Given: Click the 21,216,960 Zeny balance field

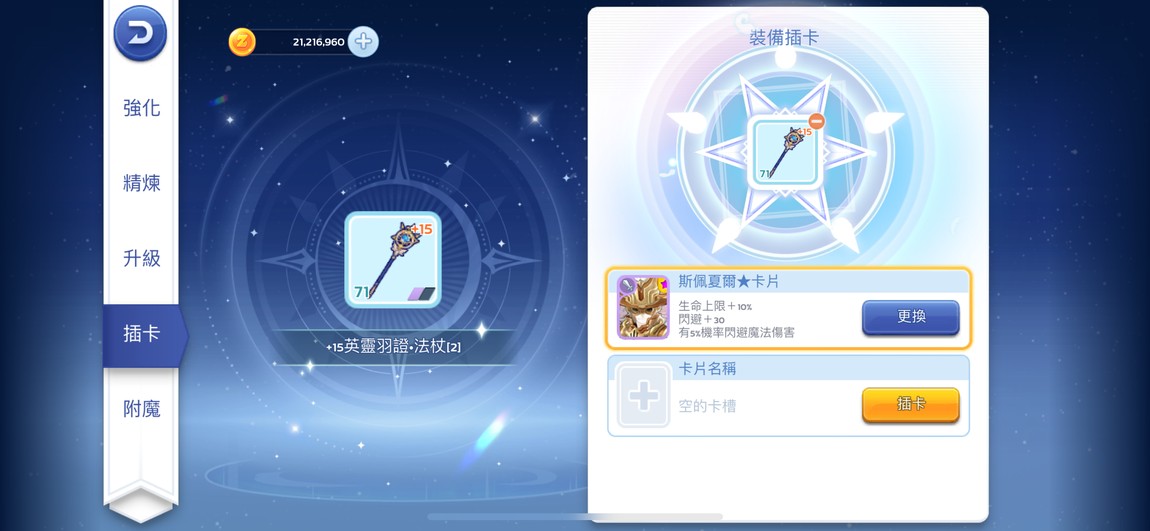Looking at the screenshot, I should (302, 42).
